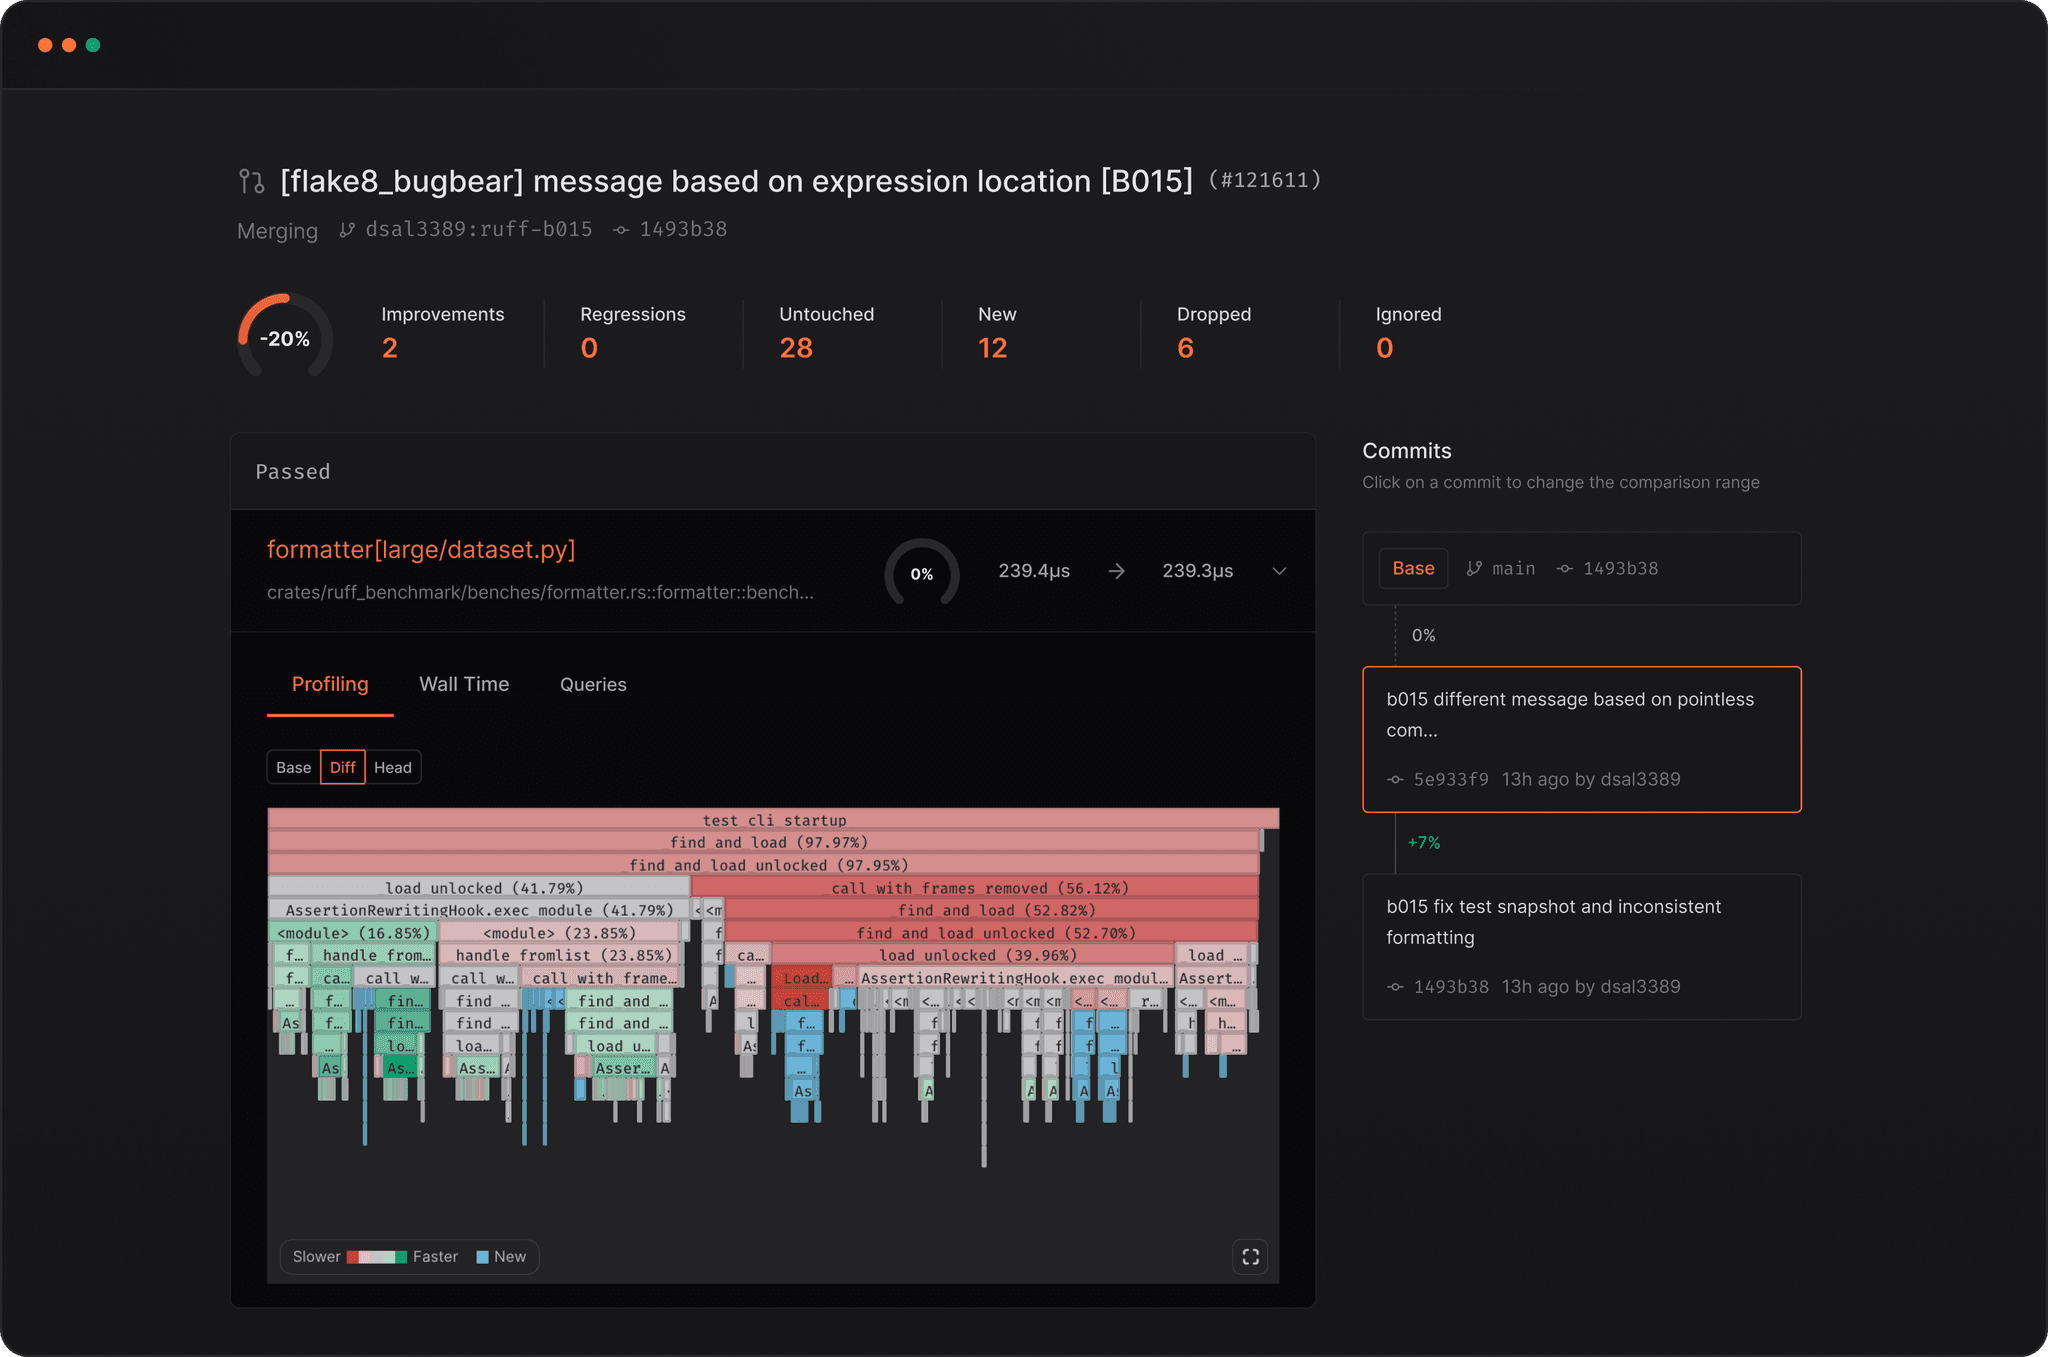The image size is (2048, 1357).
Task: Click the commit icon next to 5e933f9
Action: [x=1394, y=779]
